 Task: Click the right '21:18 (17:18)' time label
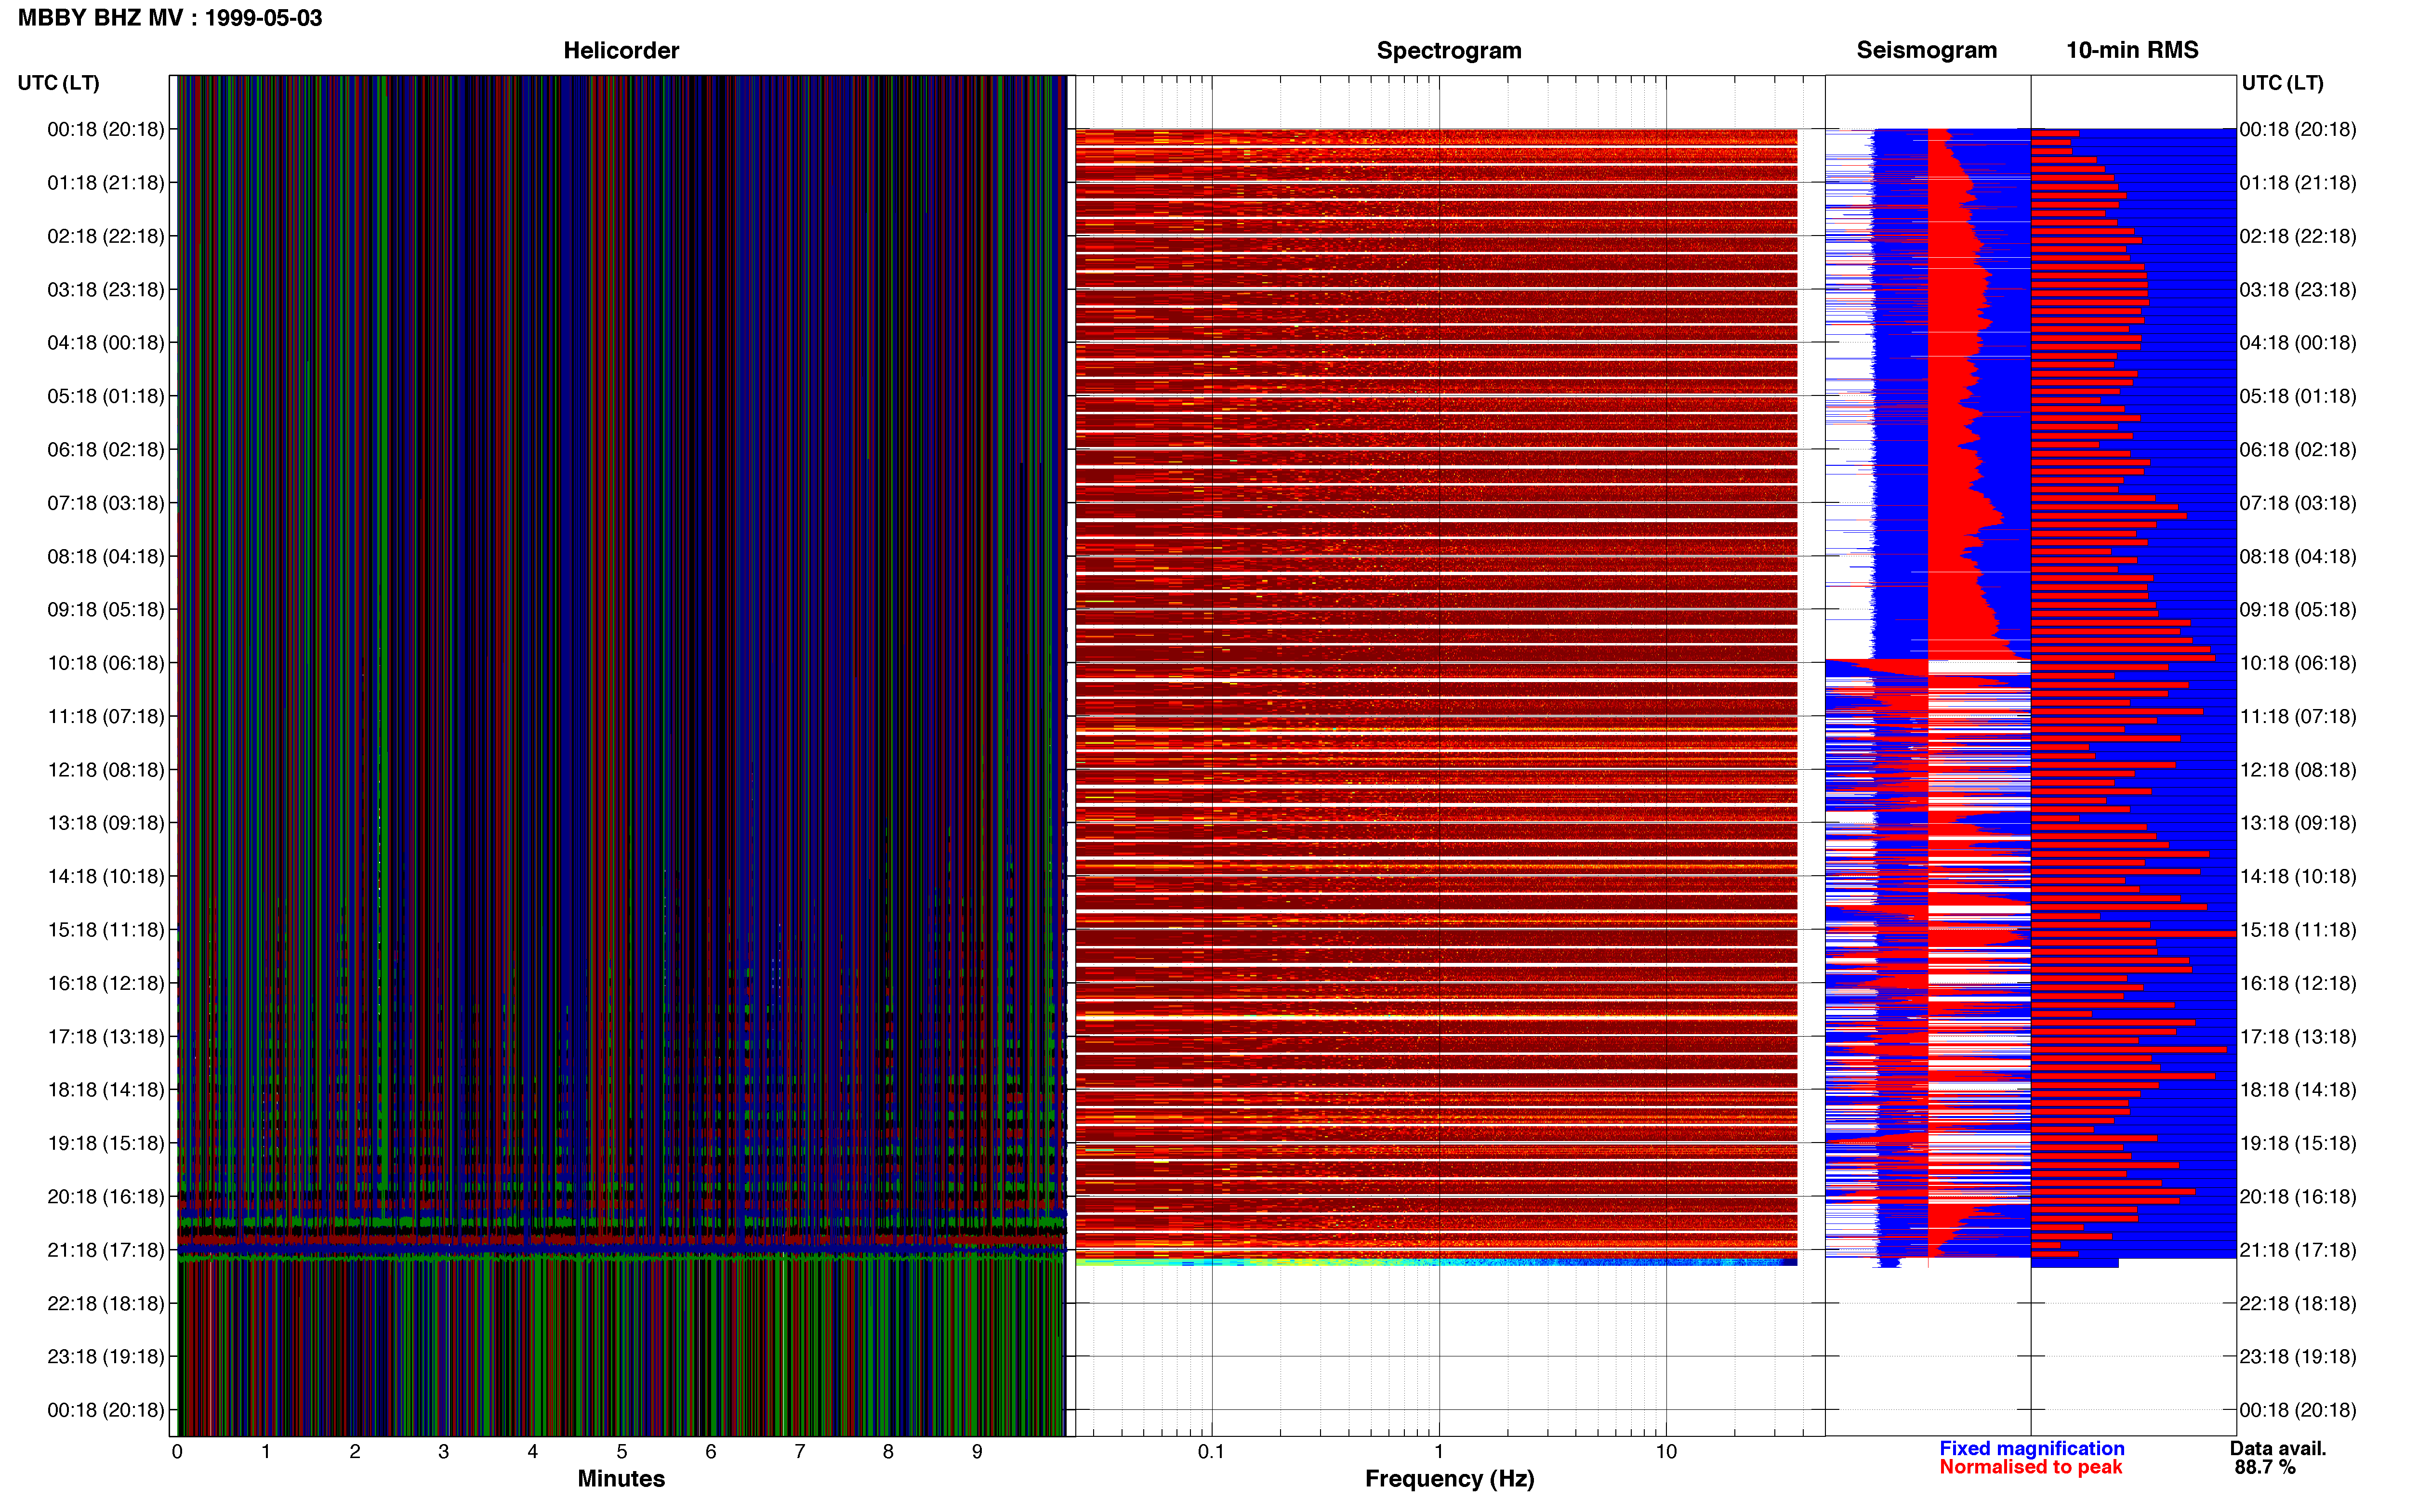(x=2298, y=1250)
